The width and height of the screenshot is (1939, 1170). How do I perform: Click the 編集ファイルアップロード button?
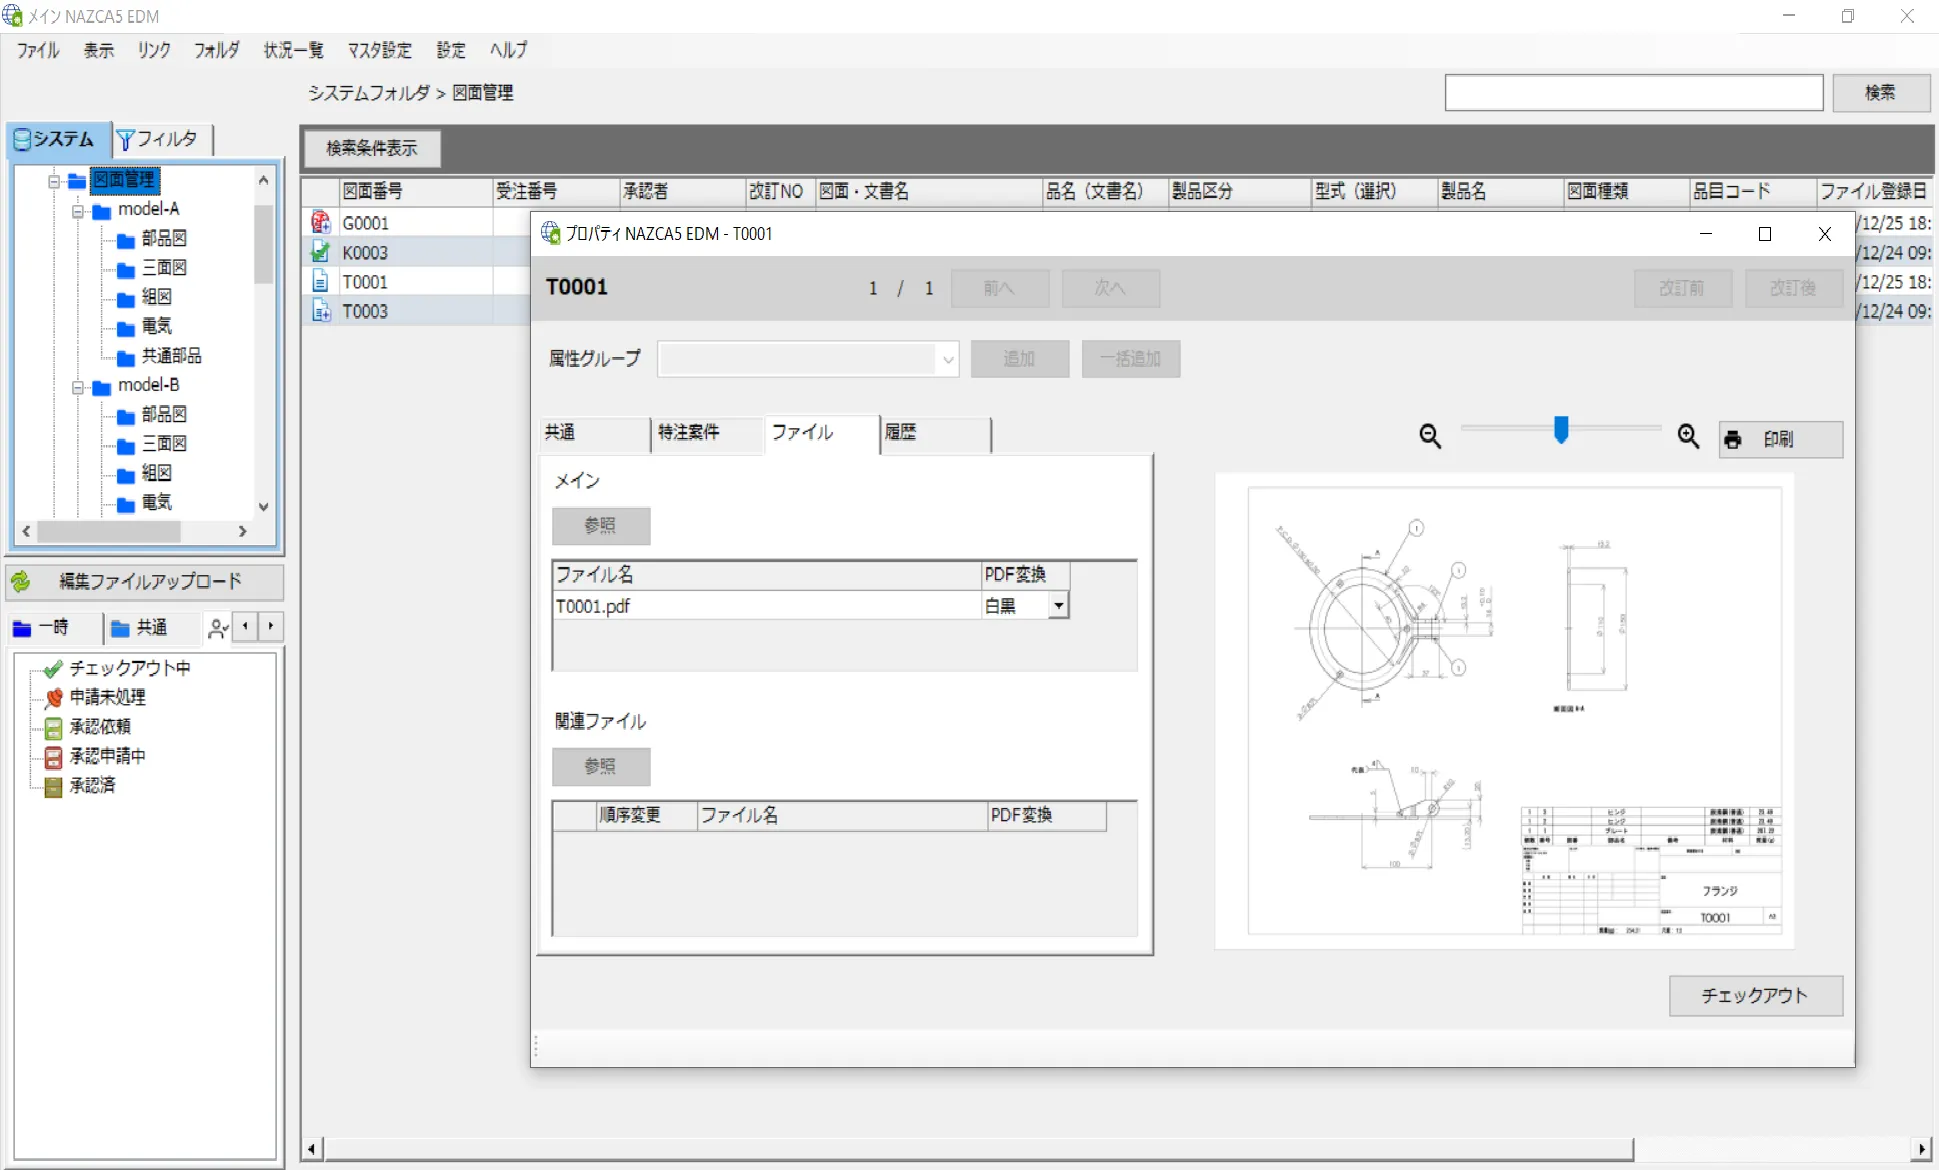click(x=145, y=581)
